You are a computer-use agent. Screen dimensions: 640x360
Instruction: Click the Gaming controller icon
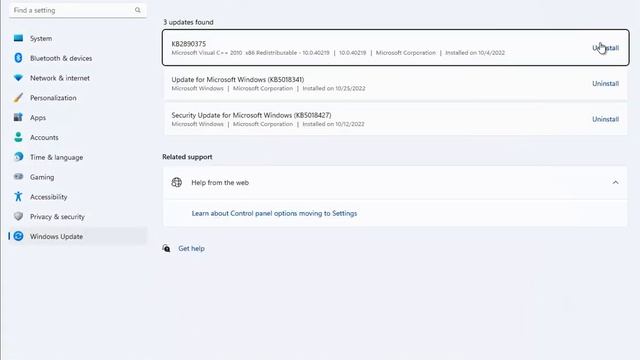tap(18, 177)
